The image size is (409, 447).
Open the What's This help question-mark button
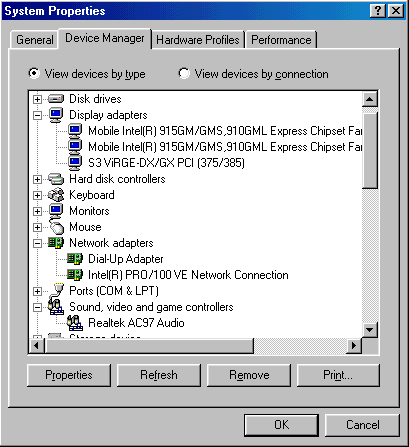point(377,11)
